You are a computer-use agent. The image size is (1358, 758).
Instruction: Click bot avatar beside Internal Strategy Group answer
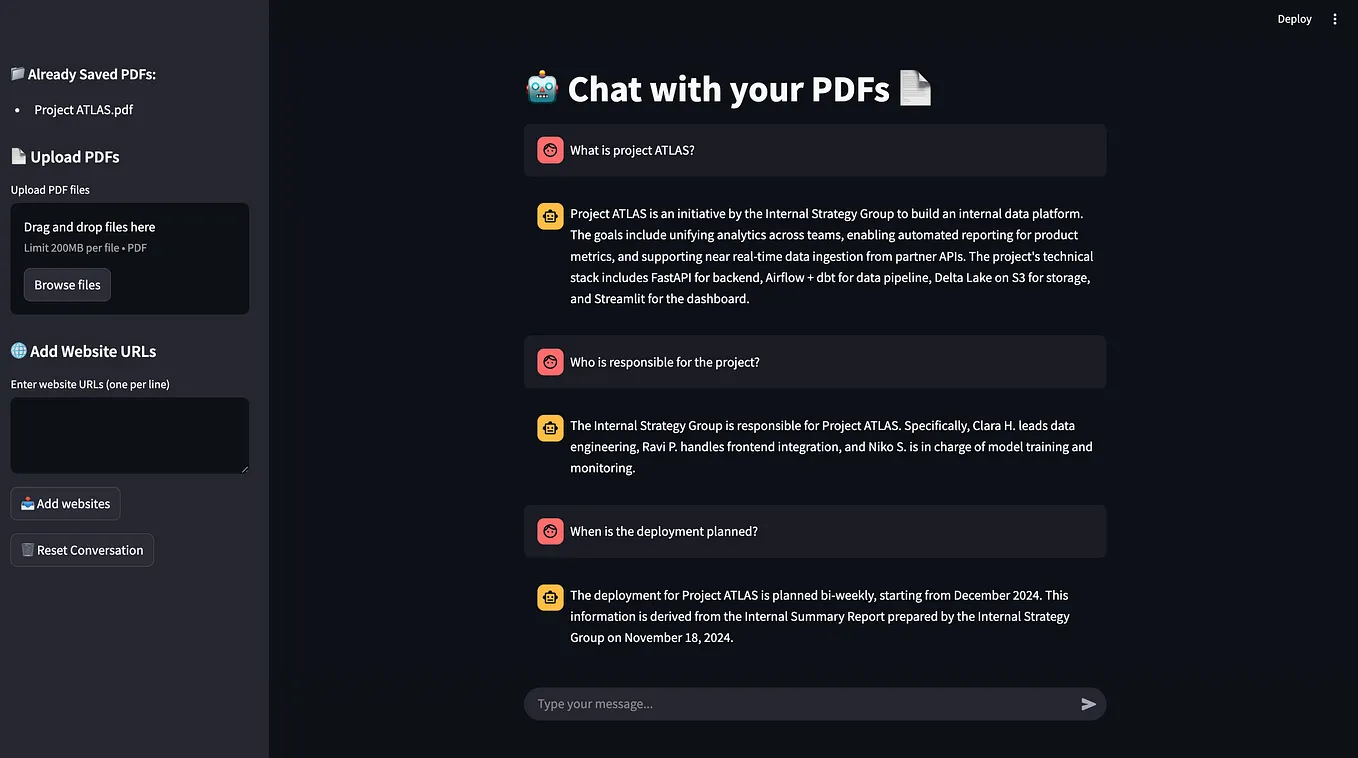click(550, 428)
